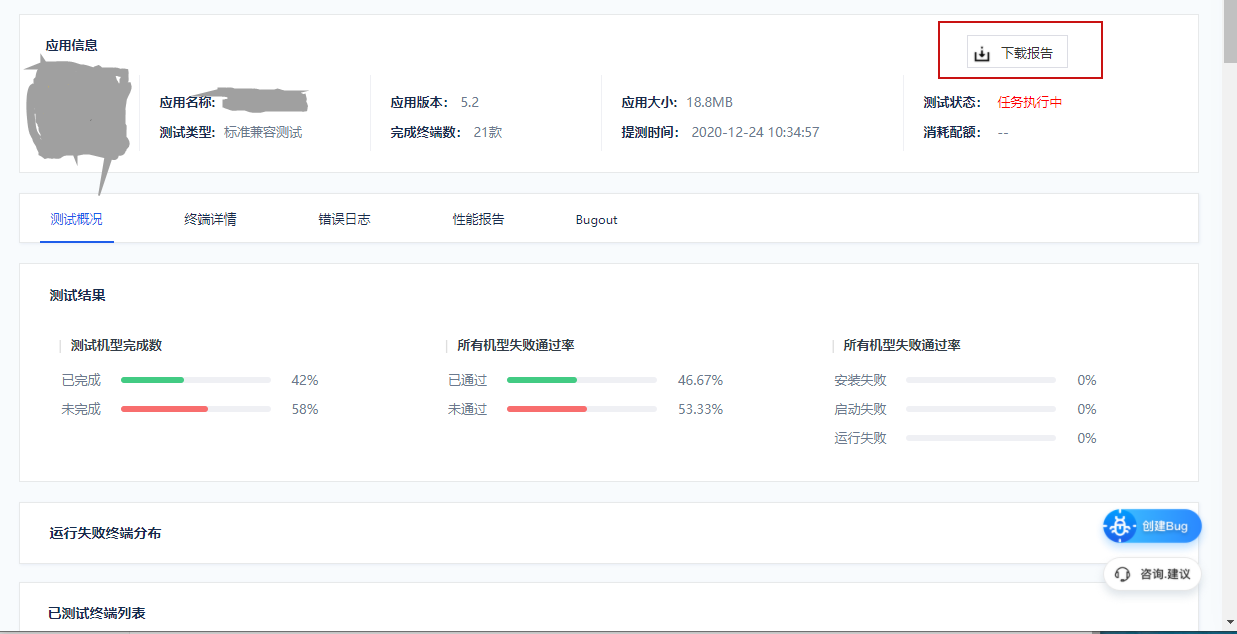Click the green 已完成 progress bar
Viewport: 1237px width, 634px height.
tap(196, 380)
